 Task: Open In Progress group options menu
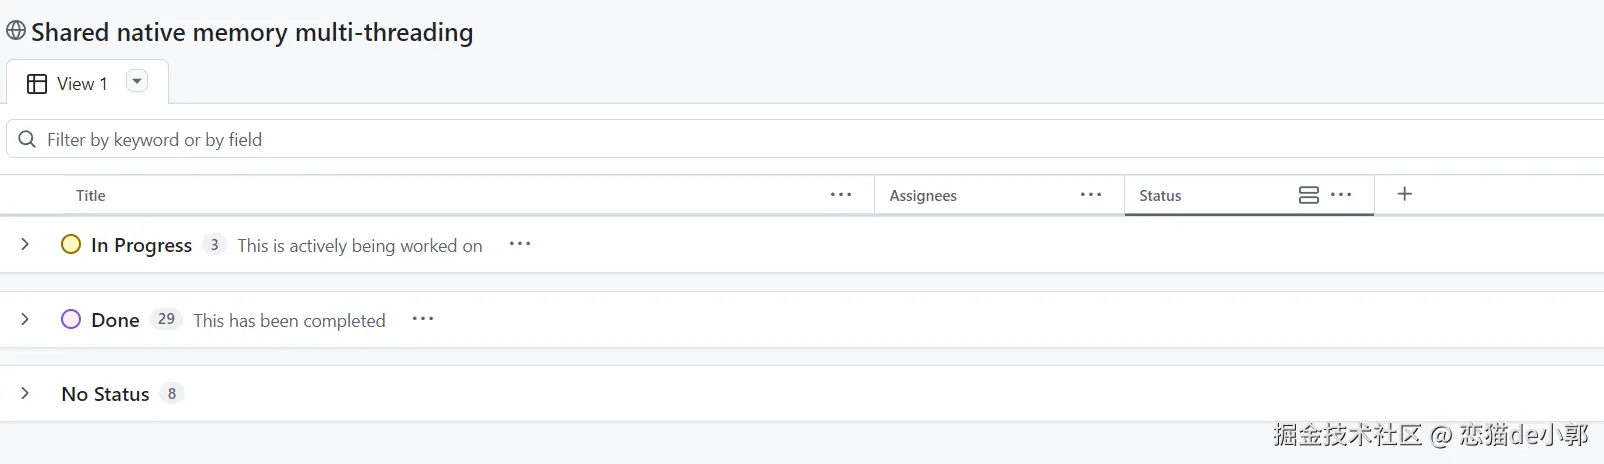click(x=520, y=244)
